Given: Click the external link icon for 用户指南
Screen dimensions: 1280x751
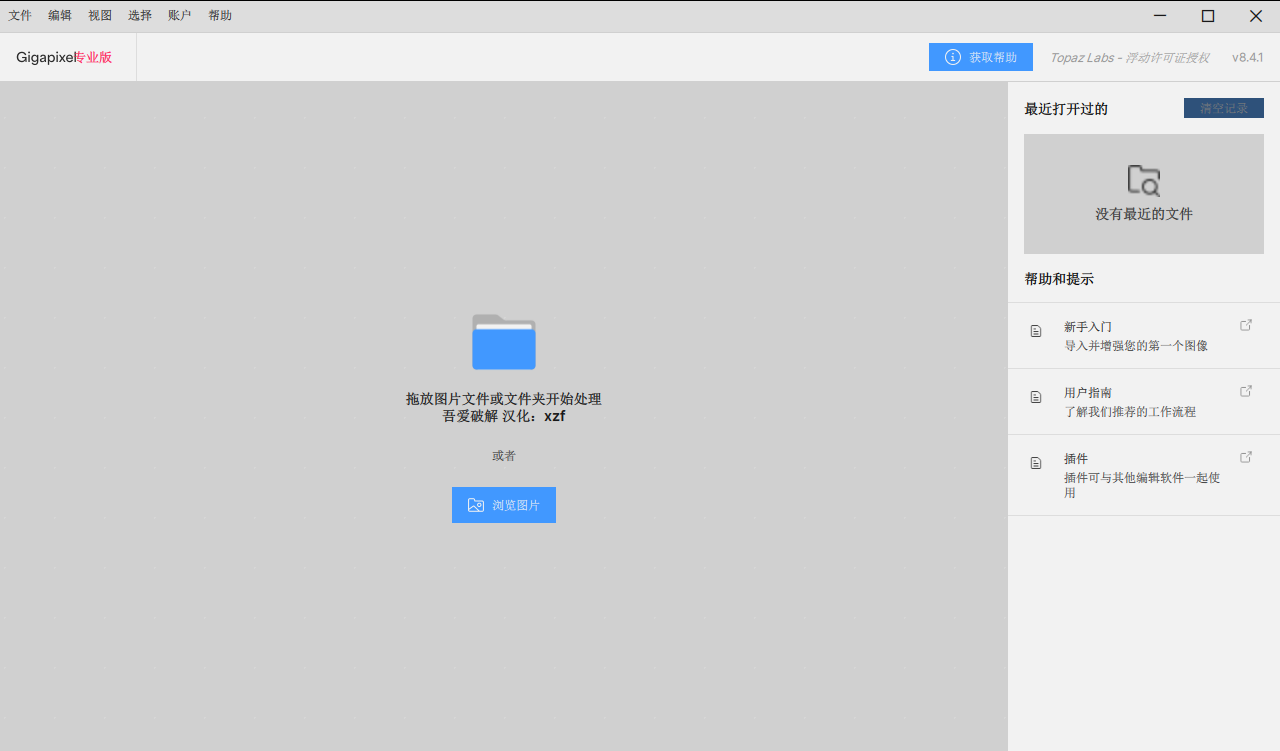Looking at the screenshot, I should coord(1246,391).
